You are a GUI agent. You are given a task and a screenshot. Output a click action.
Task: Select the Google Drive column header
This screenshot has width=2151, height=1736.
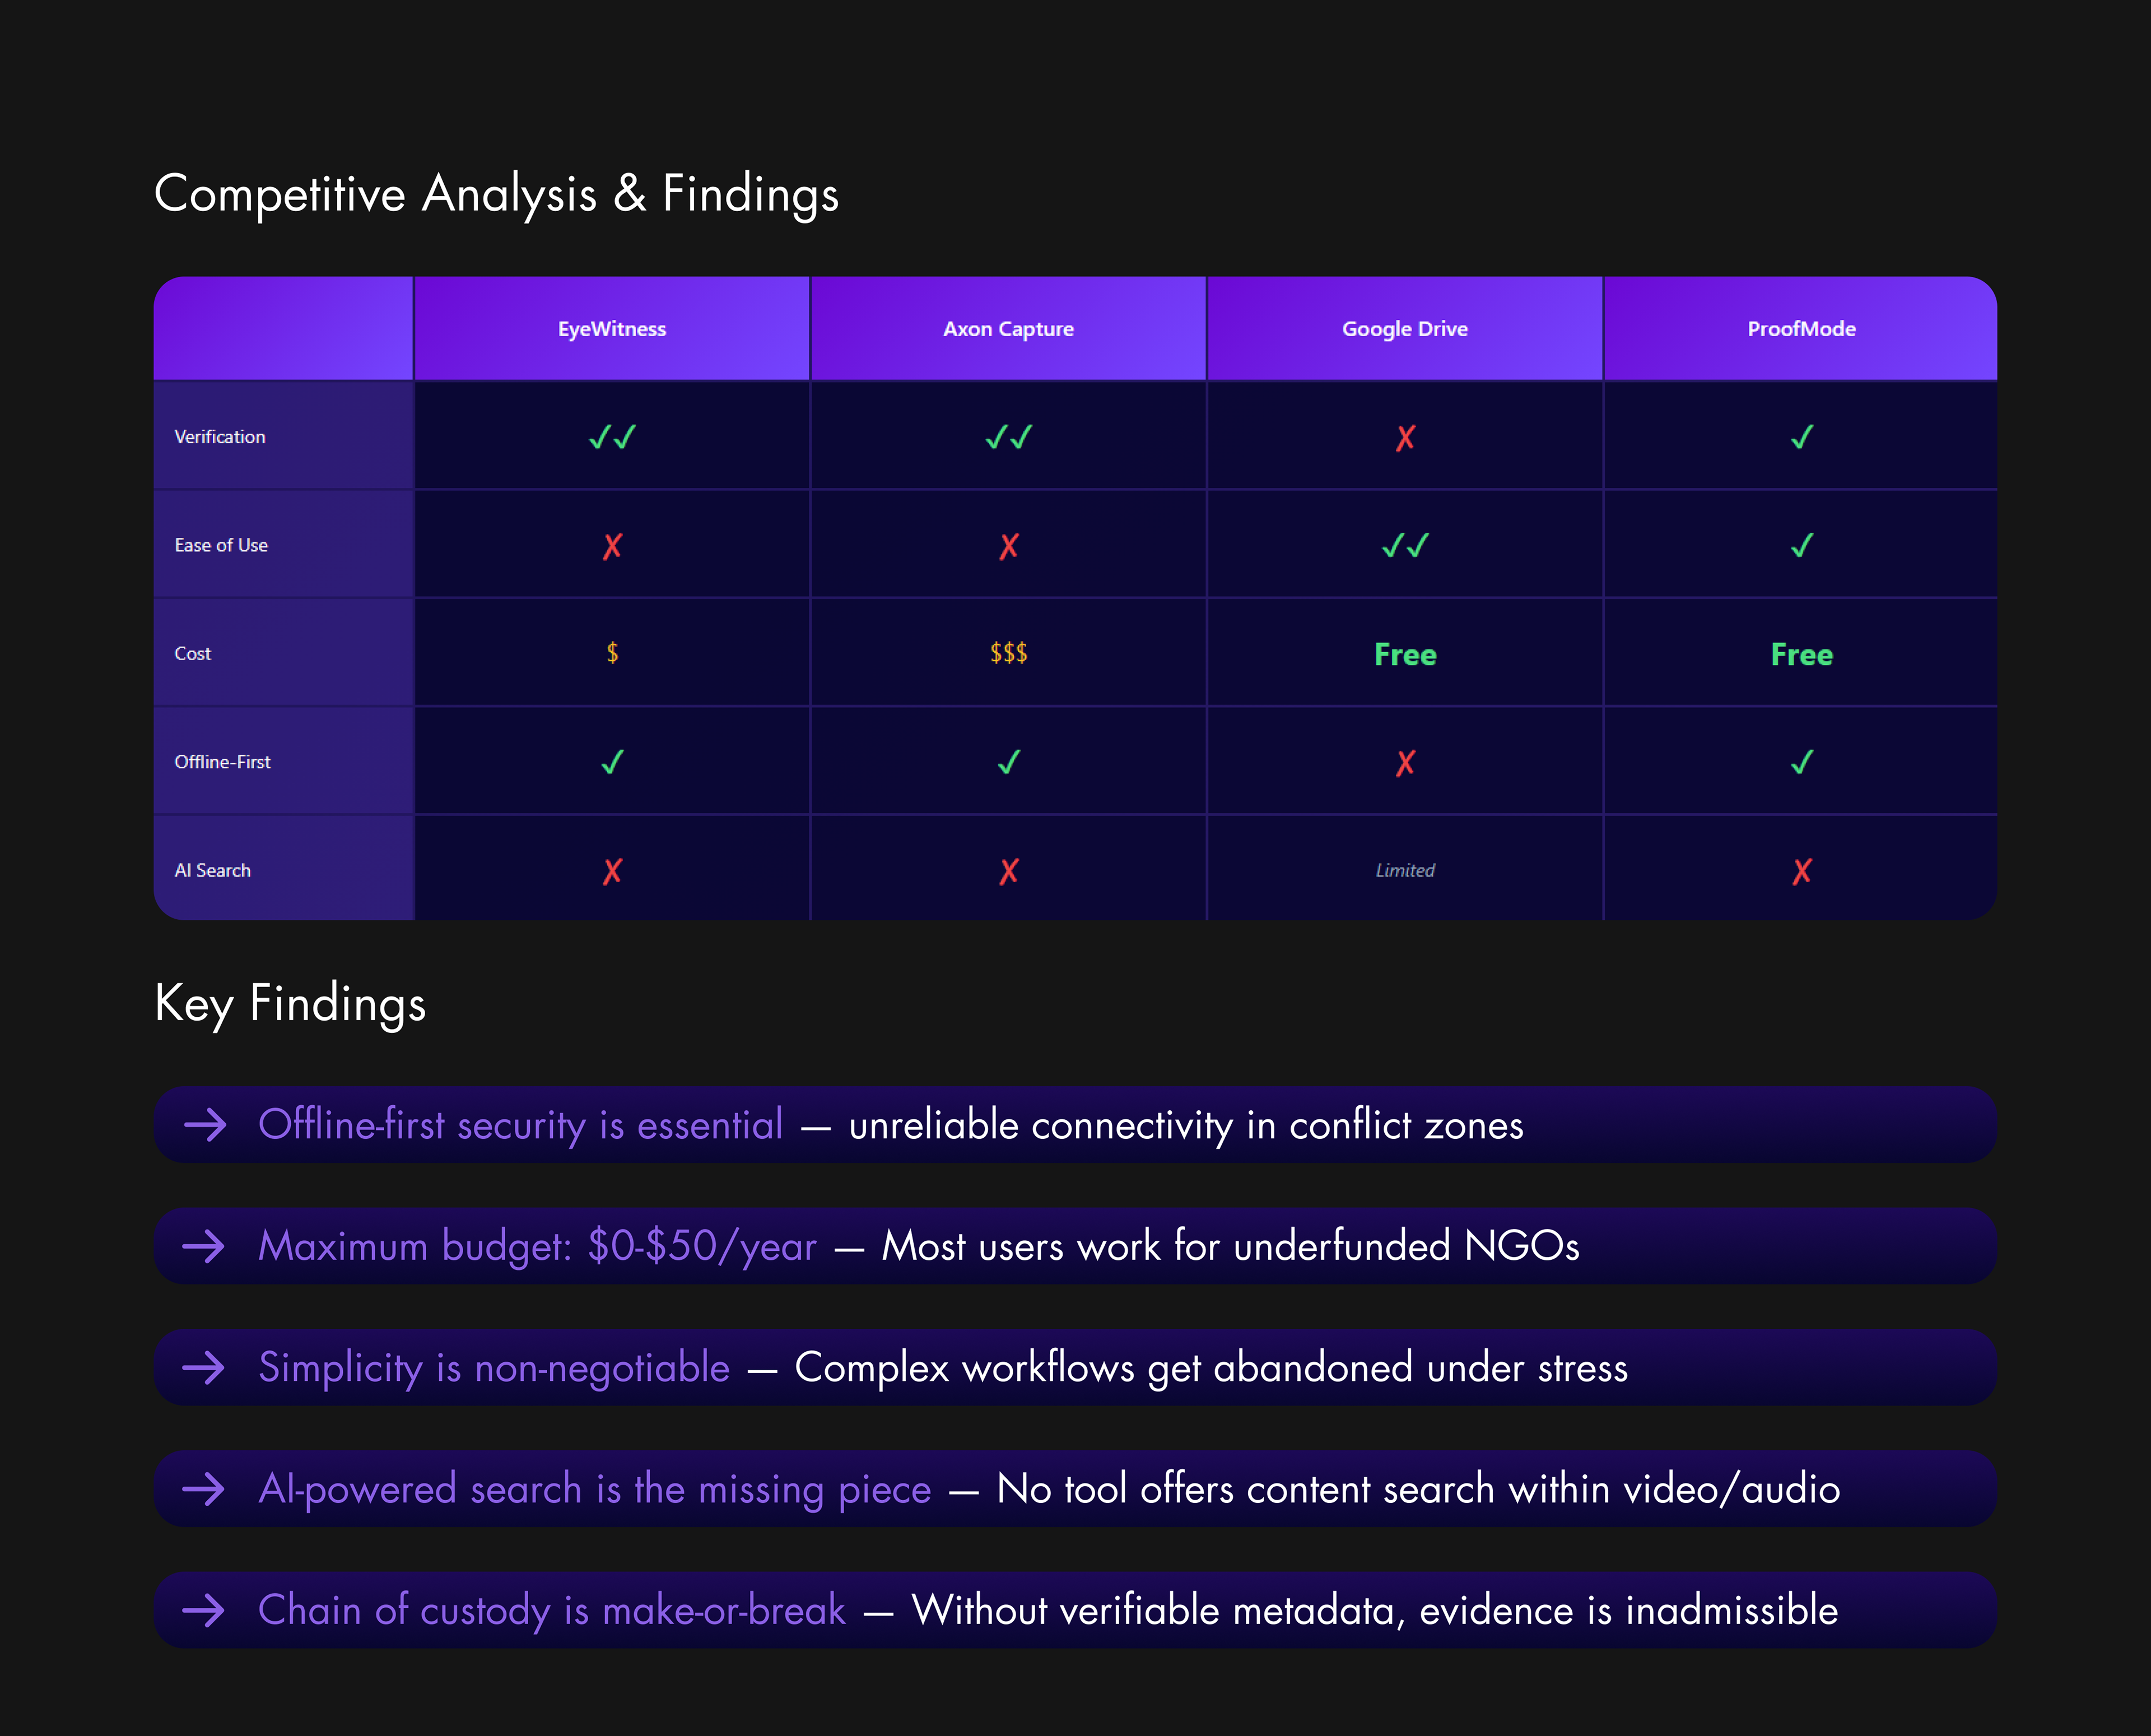pyautogui.click(x=1405, y=329)
